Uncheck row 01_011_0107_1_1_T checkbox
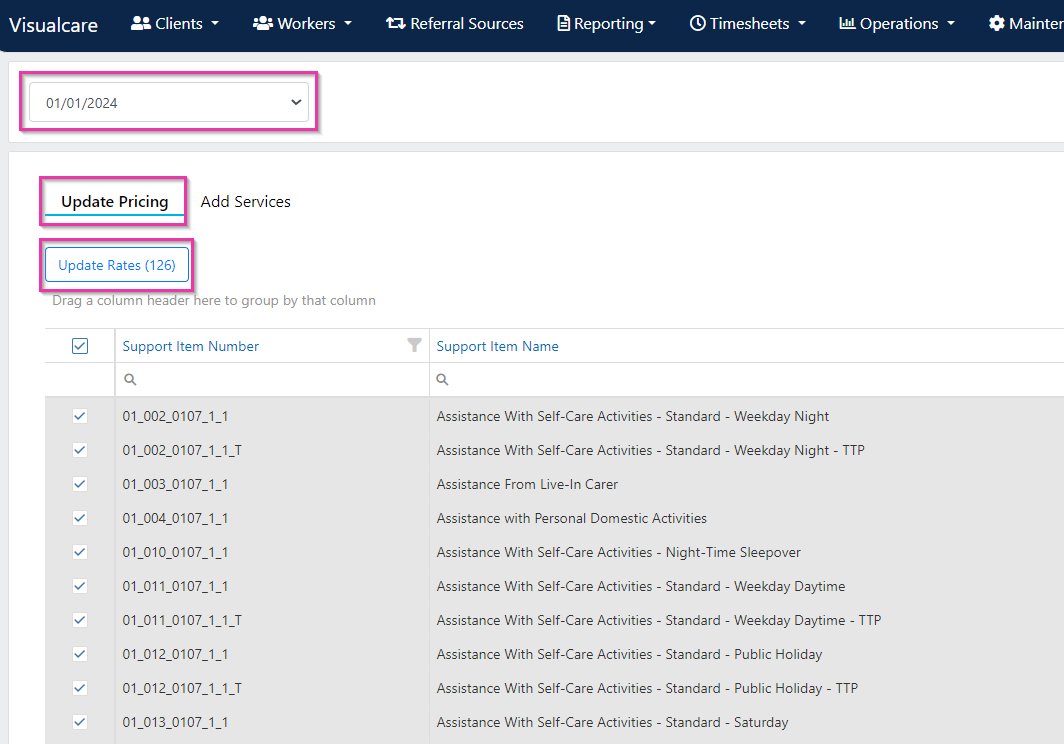1064x744 pixels. 80,620
